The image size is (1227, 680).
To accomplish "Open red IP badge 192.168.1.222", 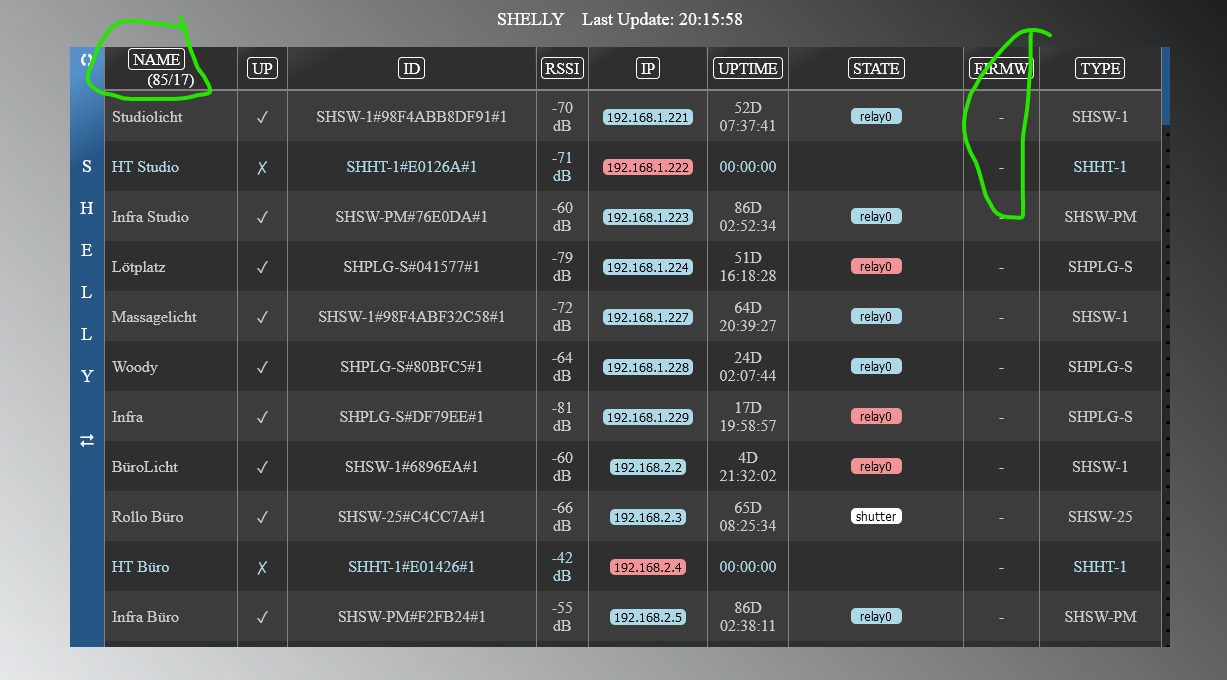I will click(x=648, y=167).
